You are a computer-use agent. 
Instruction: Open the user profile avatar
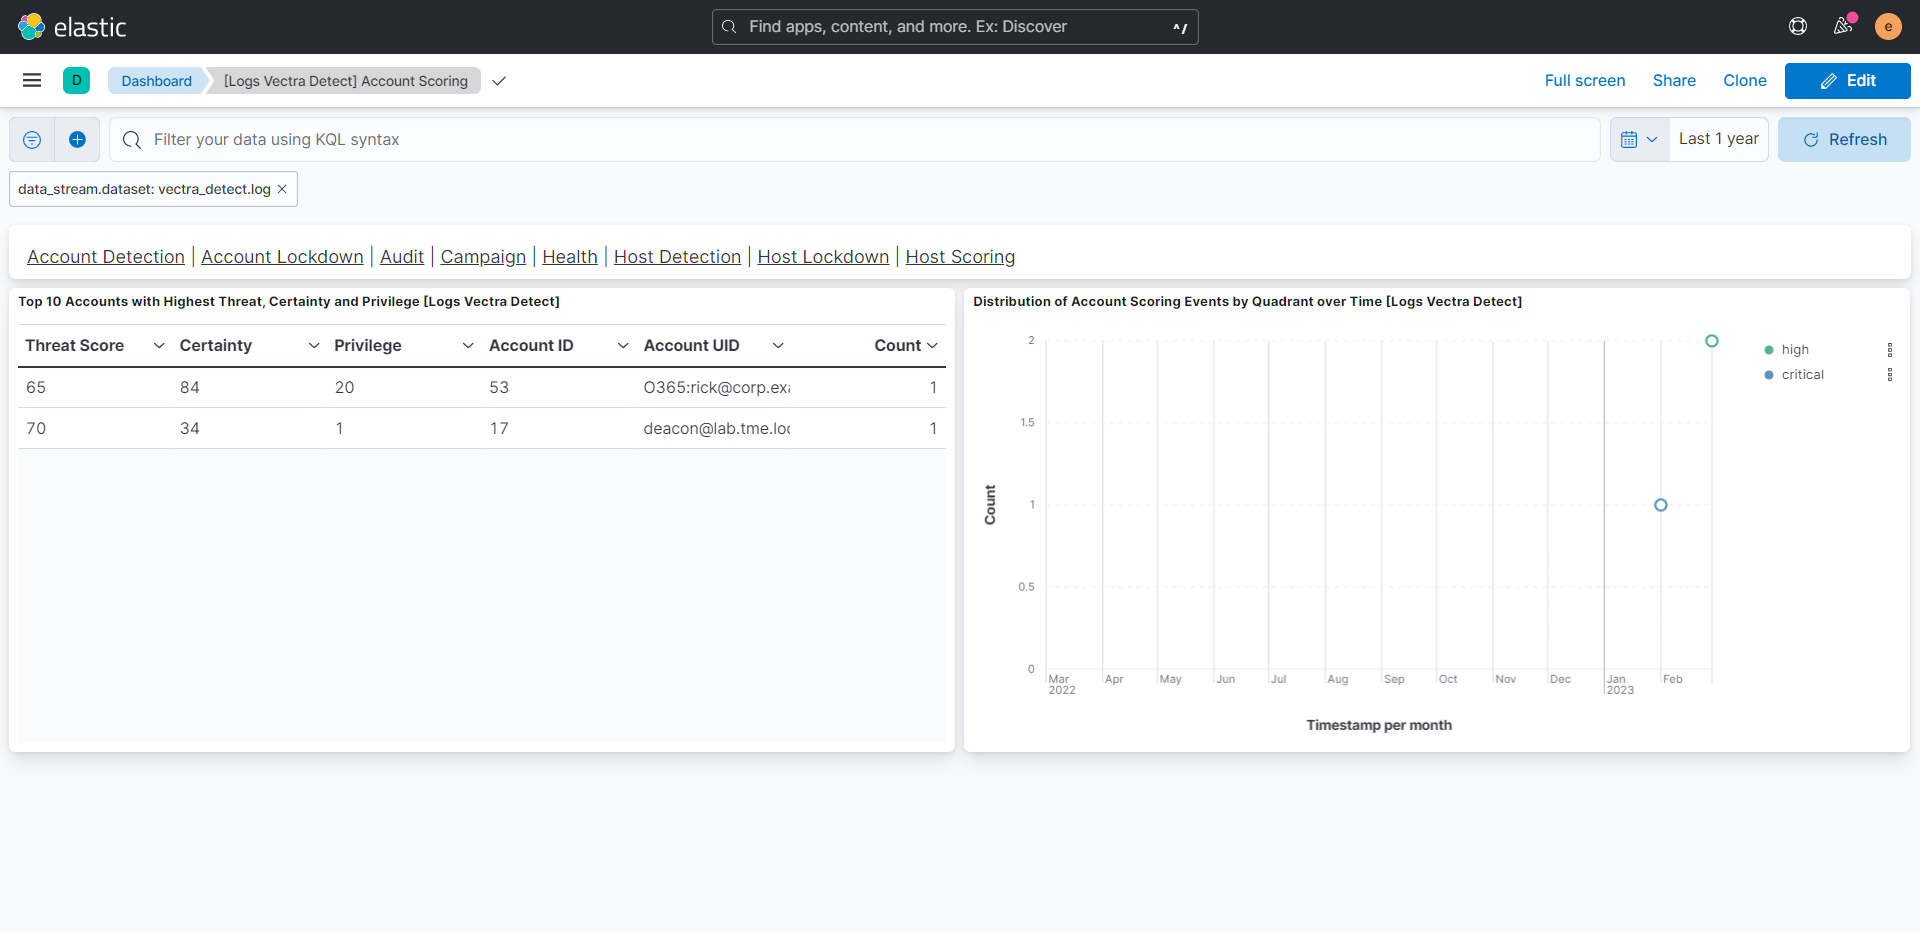click(1888, 26)
